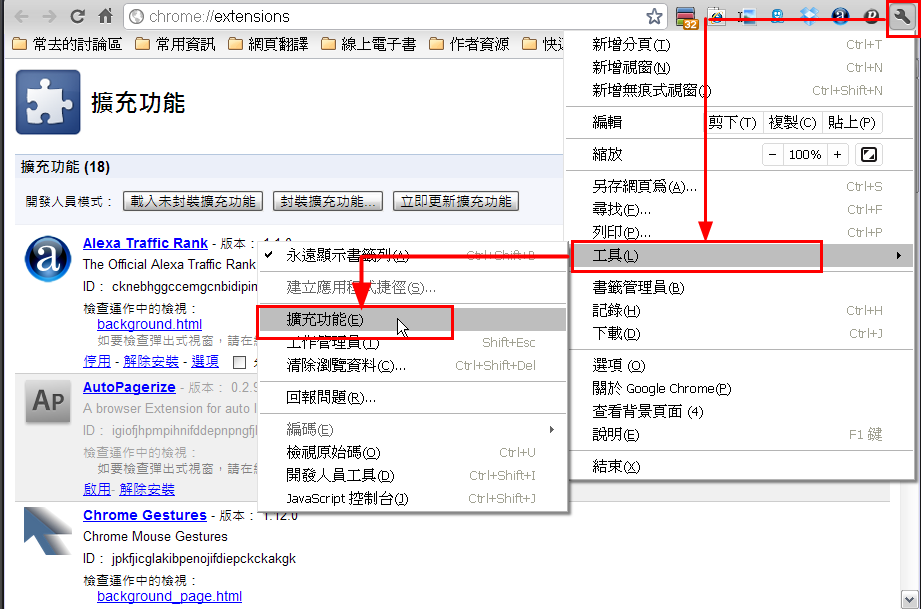Decrease zoom with the minus button
Image resolution: width=921 pixels, height=609 pixels.
[772, 154]
